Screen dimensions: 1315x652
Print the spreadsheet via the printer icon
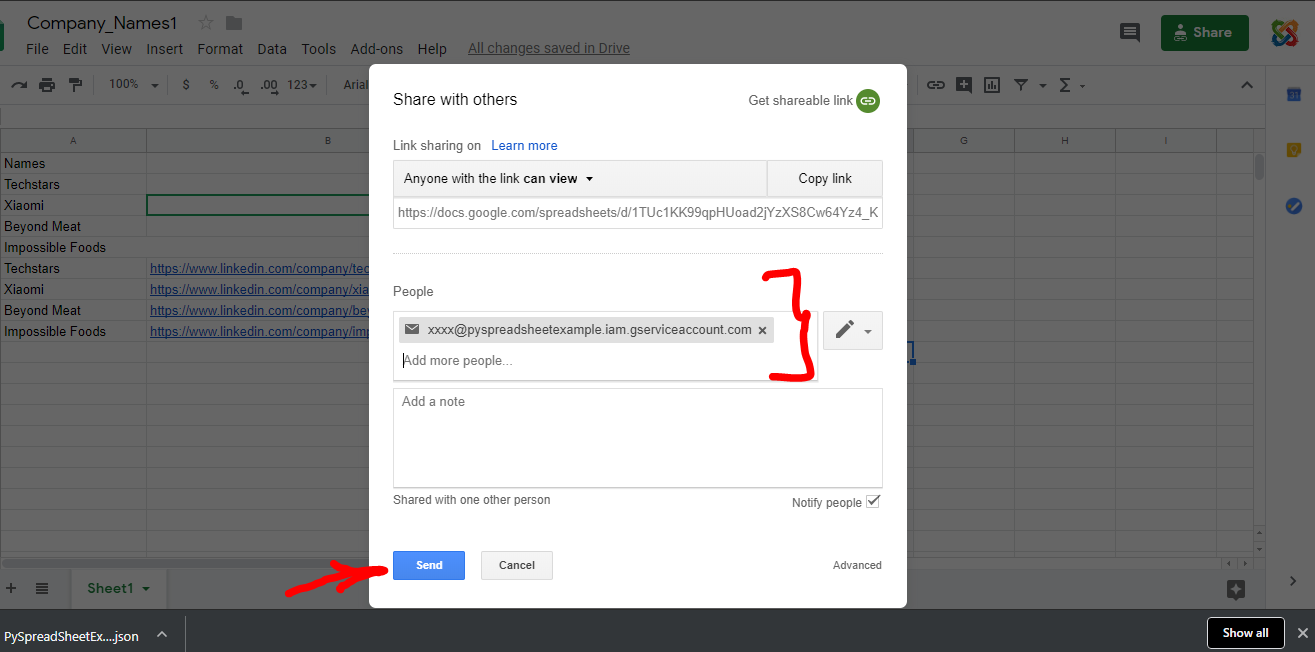click(x=47, y=85)
